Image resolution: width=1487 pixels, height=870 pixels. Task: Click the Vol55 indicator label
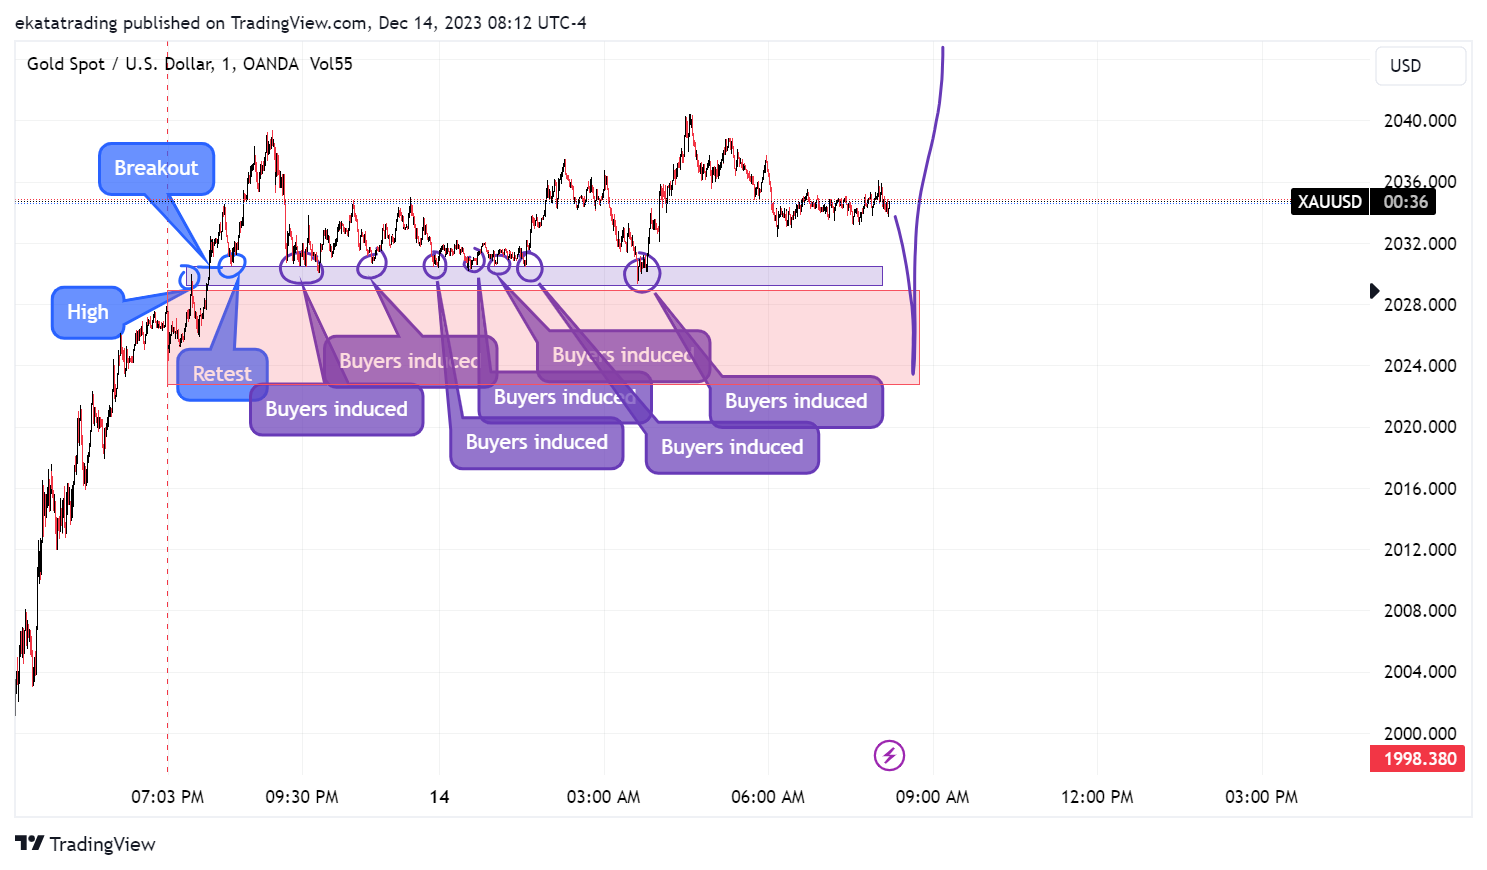pyautogui.click(x=331, y=64)
